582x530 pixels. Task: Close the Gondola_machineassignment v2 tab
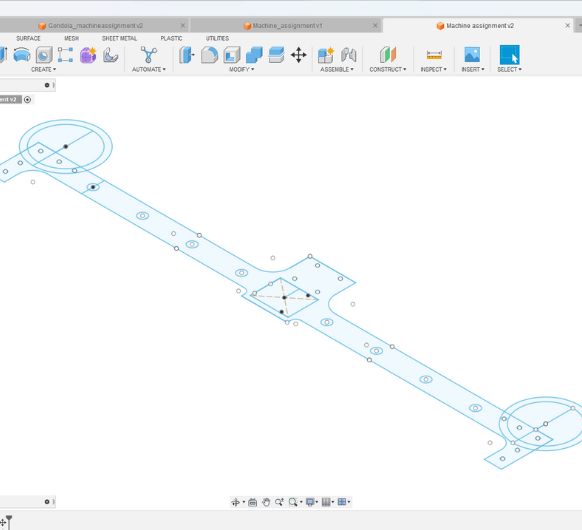pos(183,25)
